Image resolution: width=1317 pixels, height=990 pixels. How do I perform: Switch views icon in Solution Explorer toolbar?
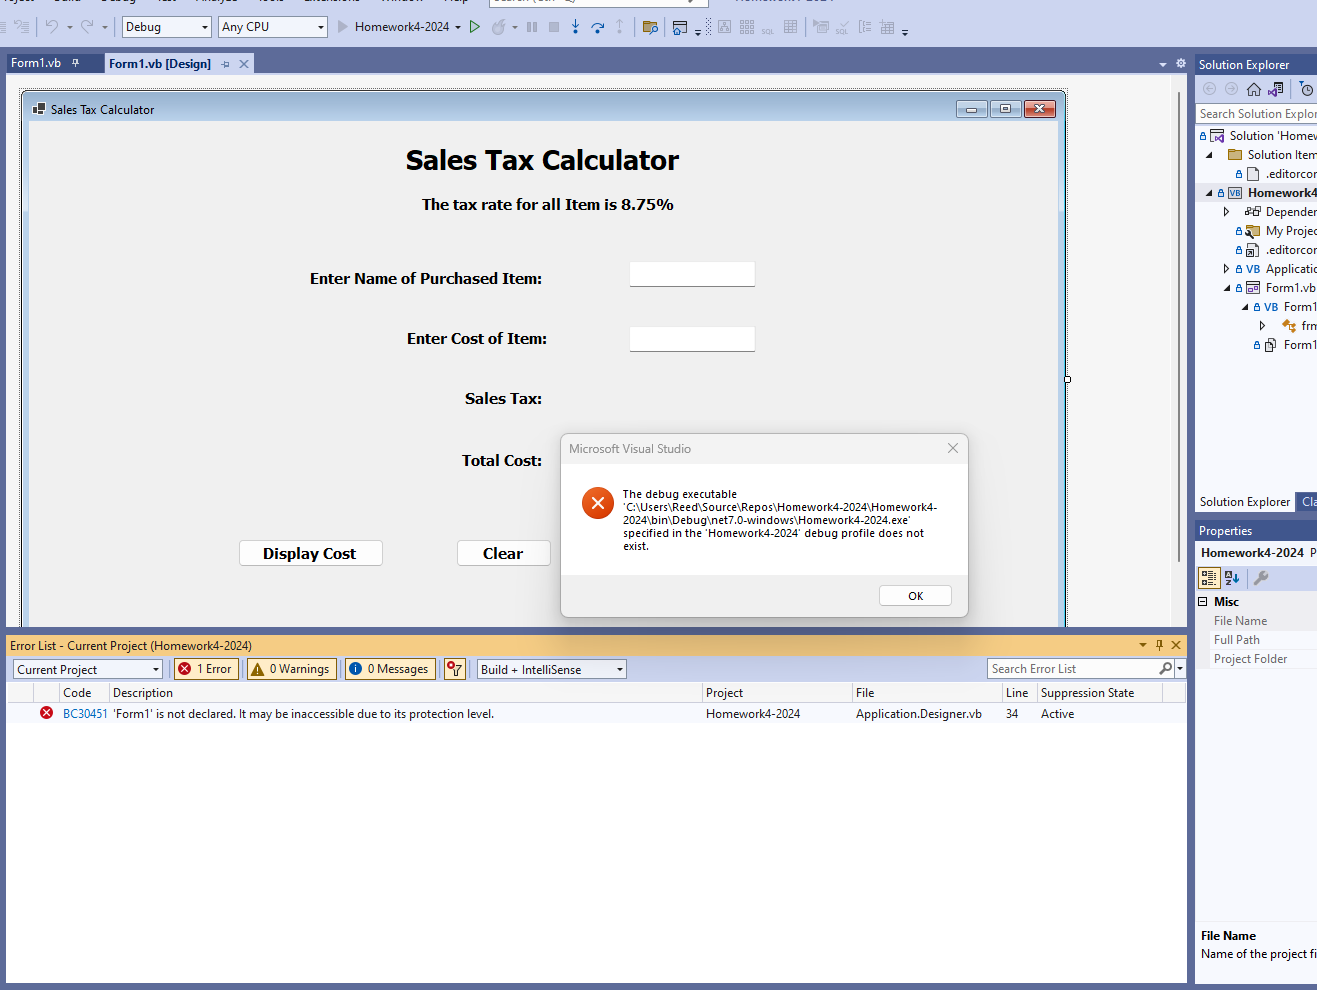coord(1276,89)
